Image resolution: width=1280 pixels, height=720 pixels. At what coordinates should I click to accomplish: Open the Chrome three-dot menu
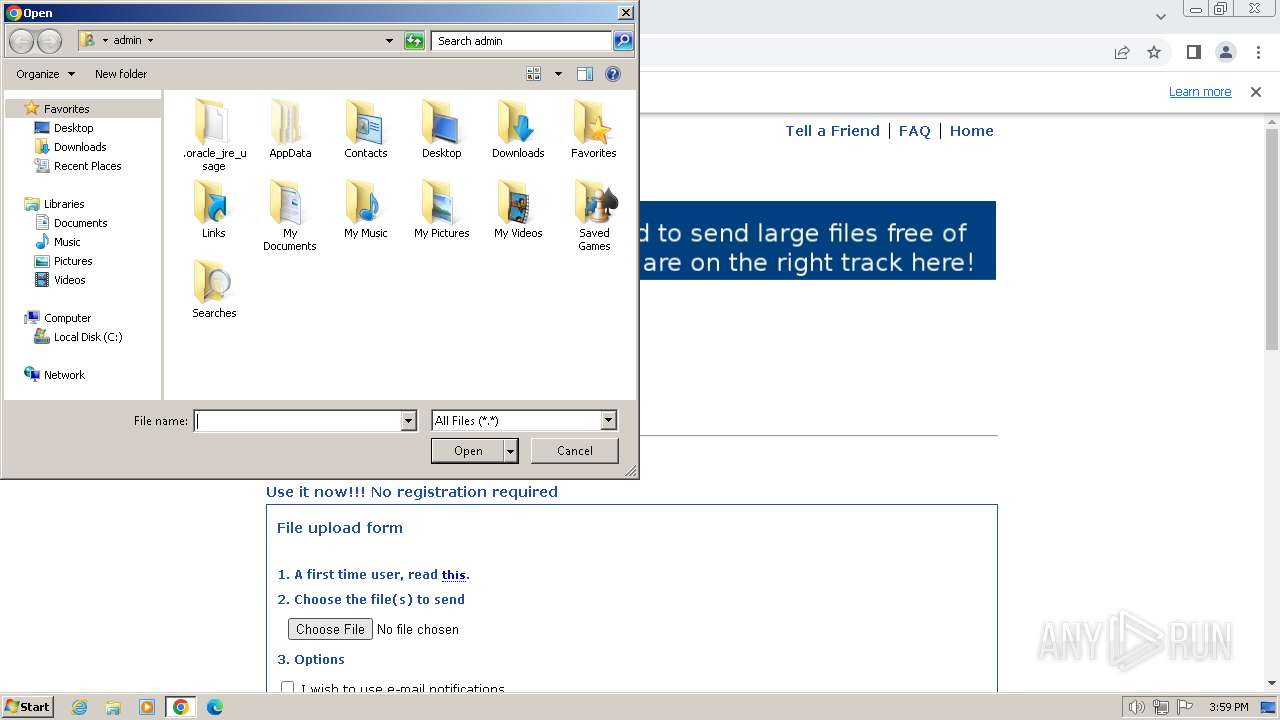click(1258, 52)
